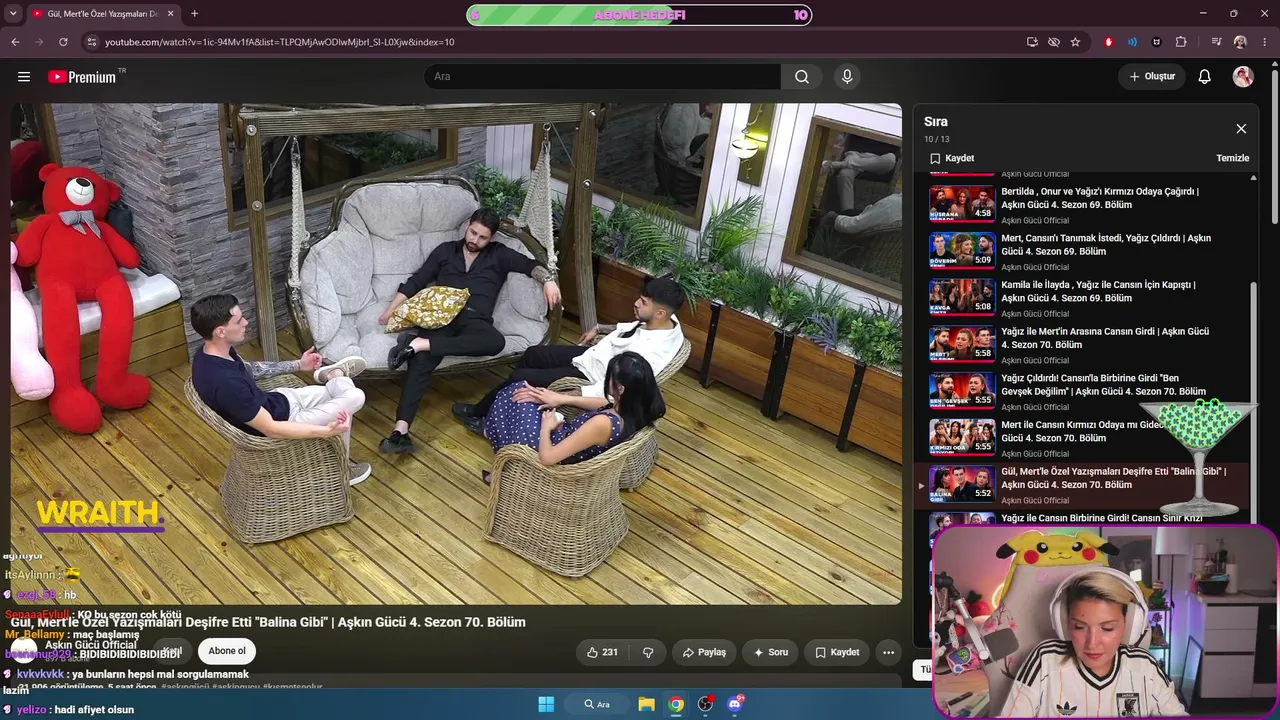Open Chrome media controls icon
Viewport: 1280px width, 720px height.
[x=1216, y=42]
